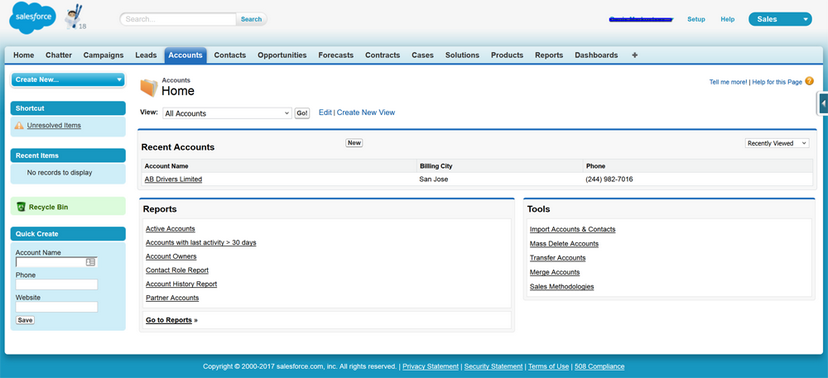The image size is (828, 378).
Task: Open the orange help question mark icon
Action: [x=810, y=81]
